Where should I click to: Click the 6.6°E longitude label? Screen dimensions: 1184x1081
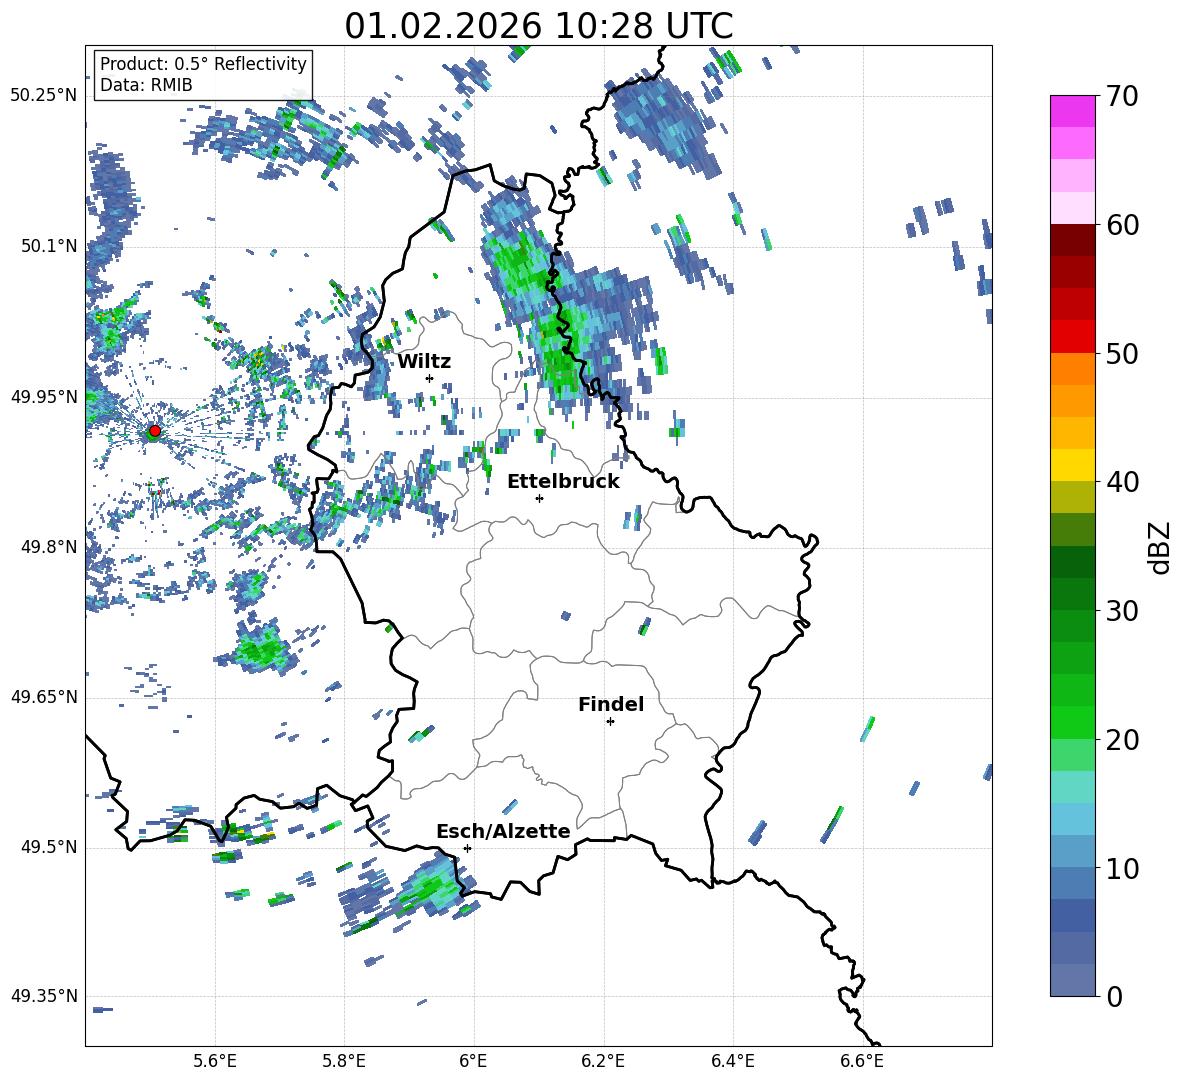pos(862,1061)
